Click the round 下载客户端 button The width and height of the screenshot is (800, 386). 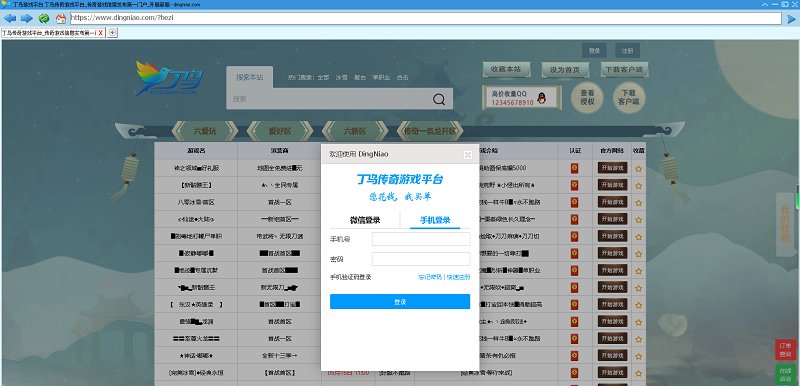tap(629, 97)
